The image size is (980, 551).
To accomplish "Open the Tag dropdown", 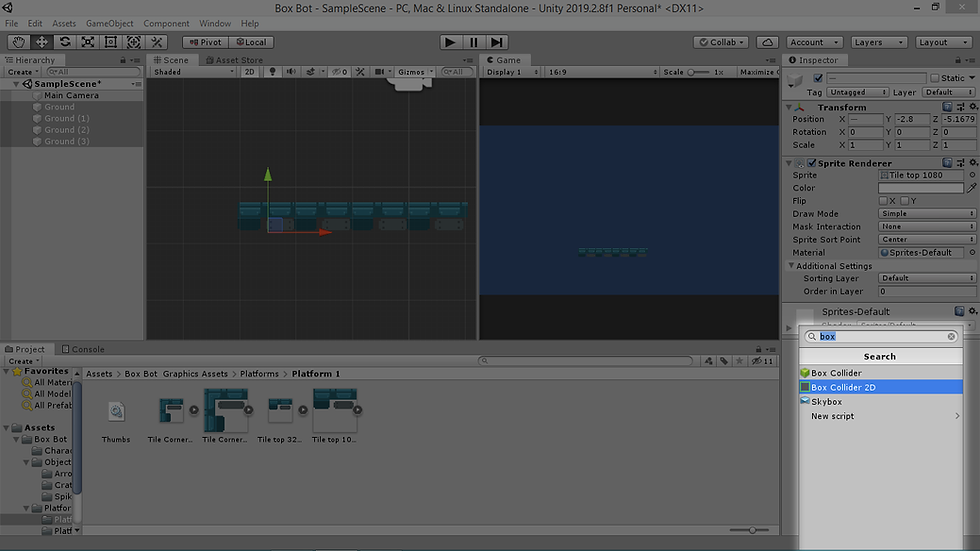I will coord(858,92).
